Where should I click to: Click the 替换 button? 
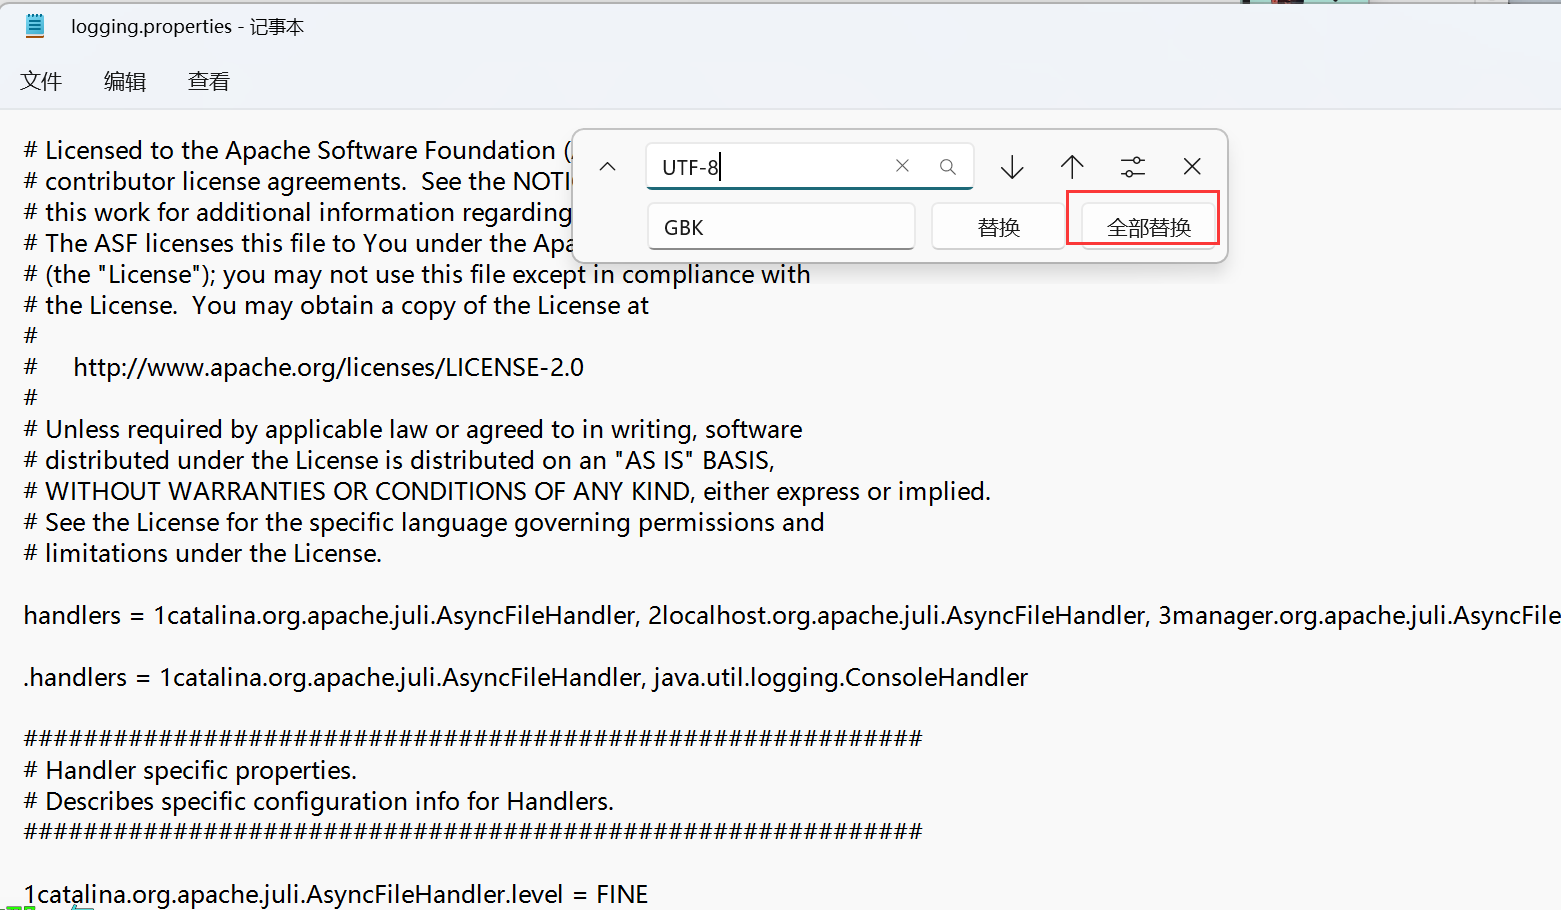[998, 227]
